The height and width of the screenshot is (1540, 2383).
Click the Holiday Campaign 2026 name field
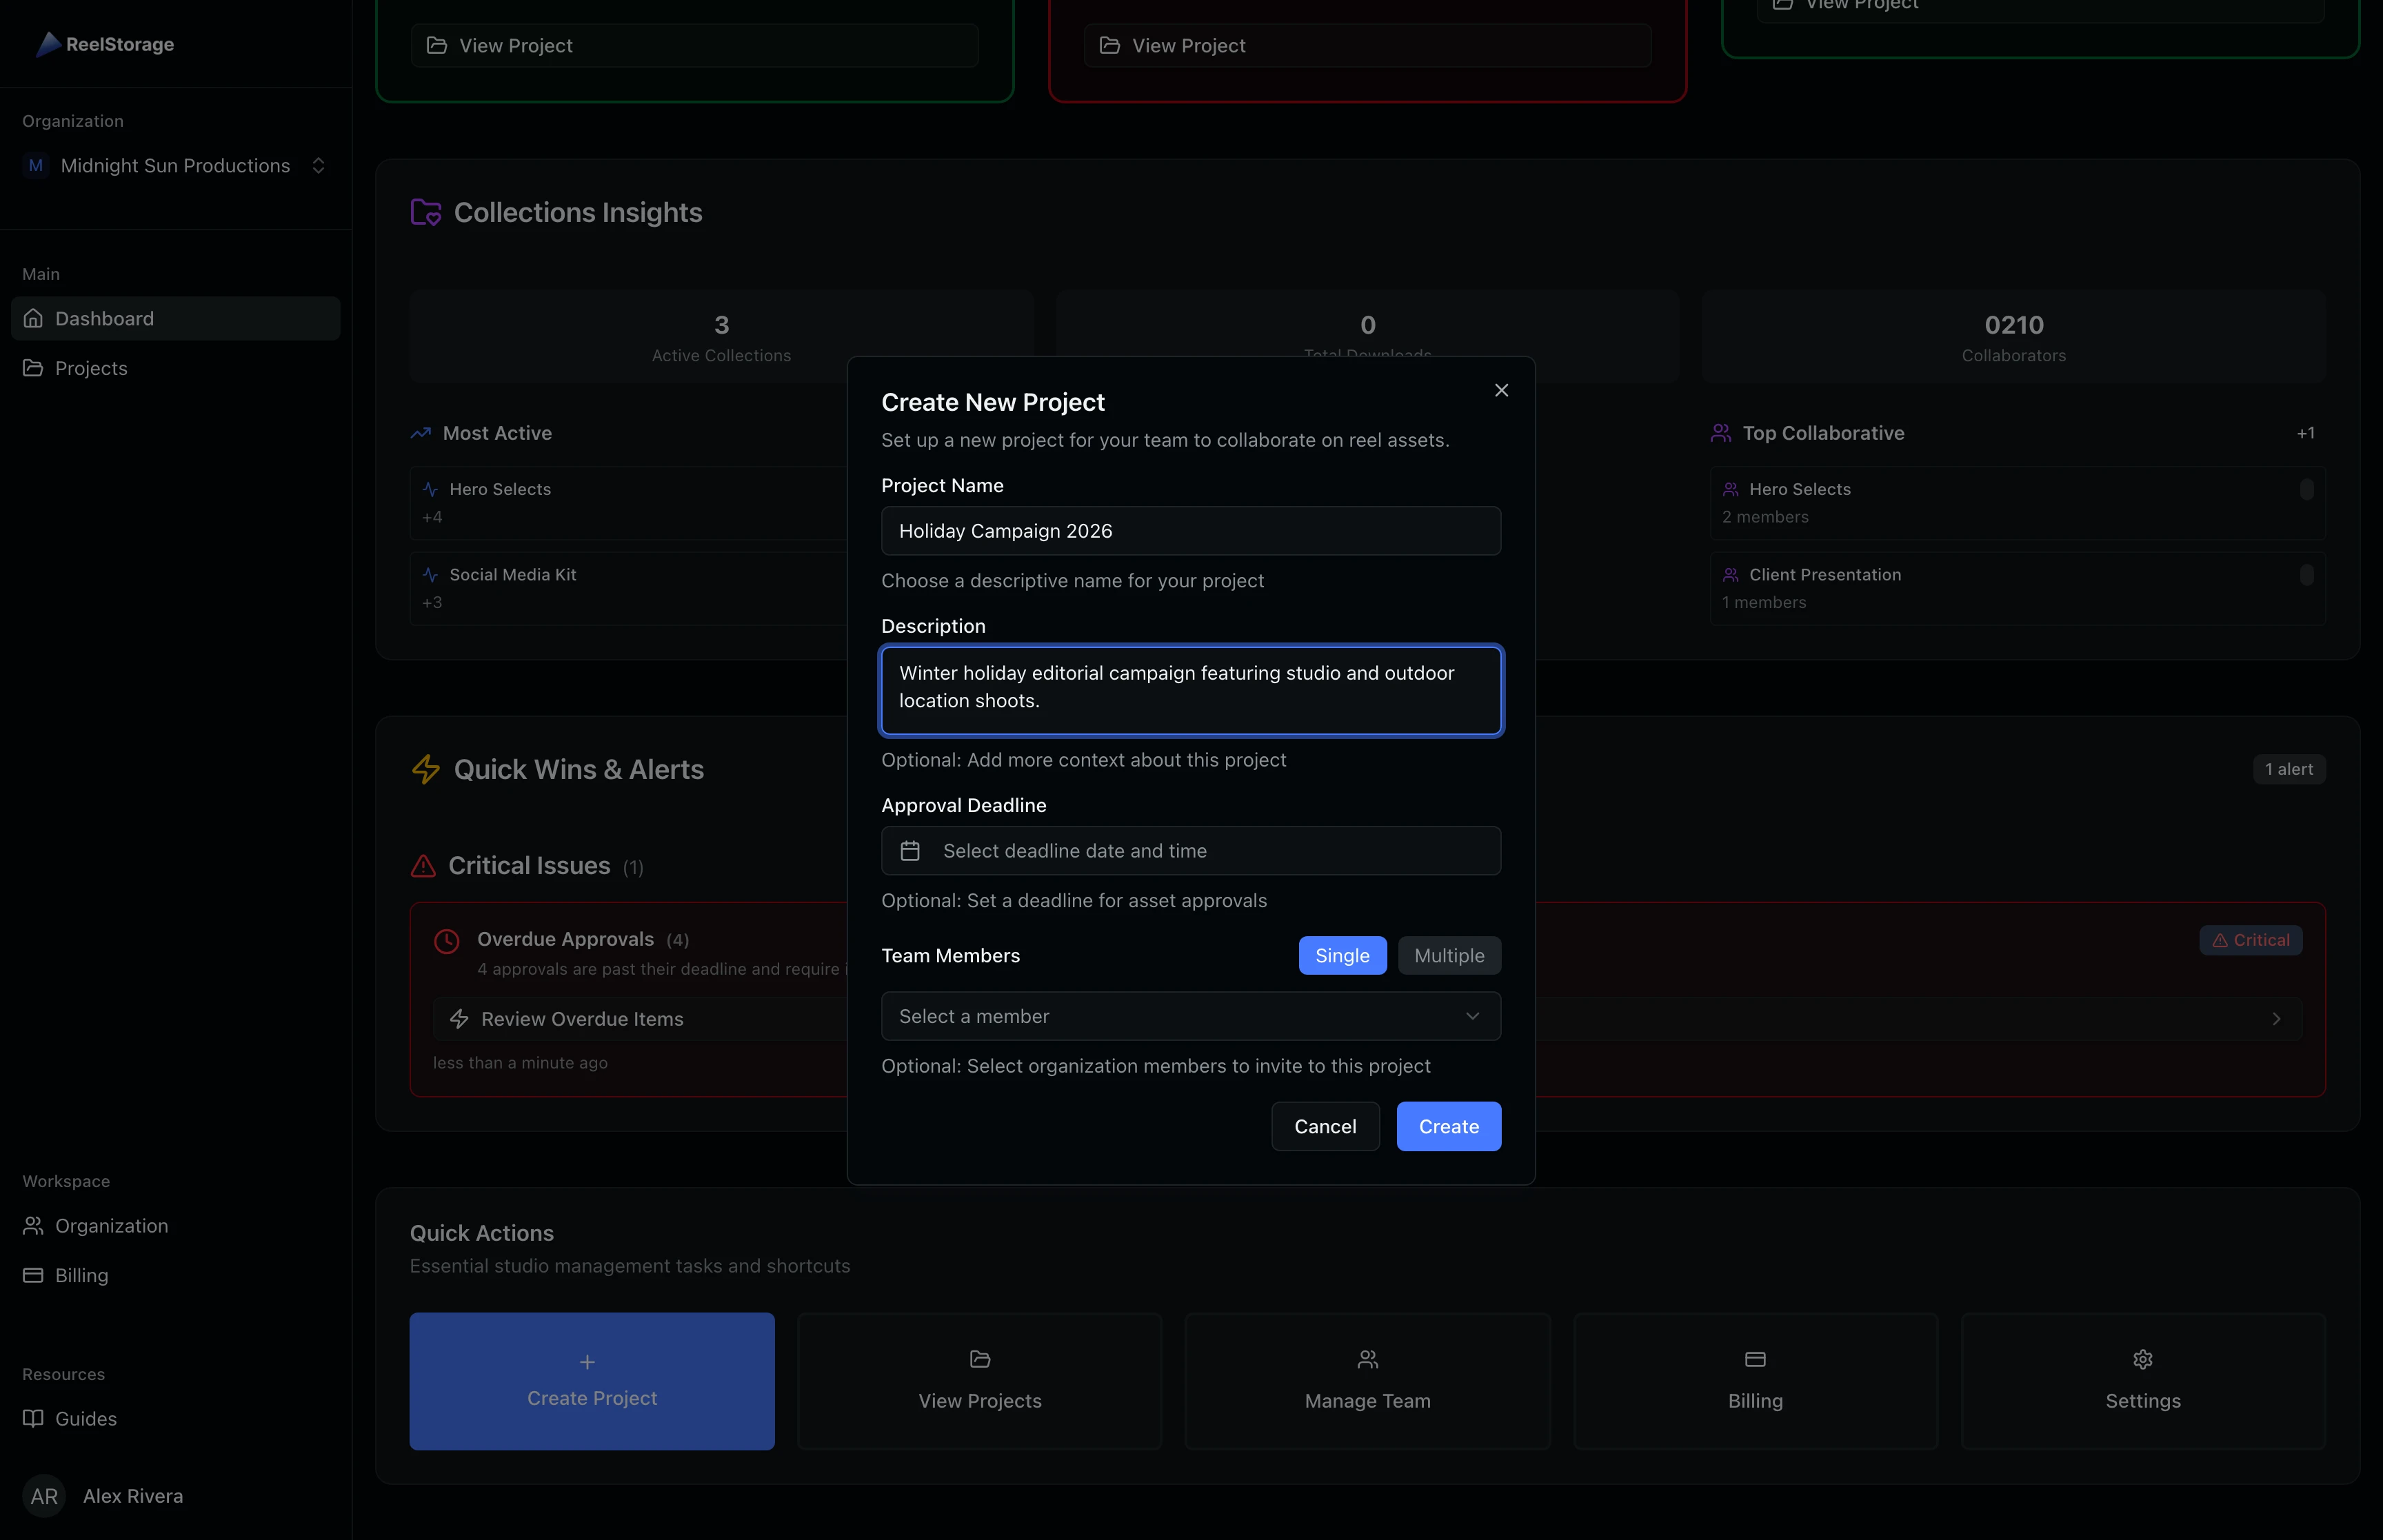click(1190, 531)
